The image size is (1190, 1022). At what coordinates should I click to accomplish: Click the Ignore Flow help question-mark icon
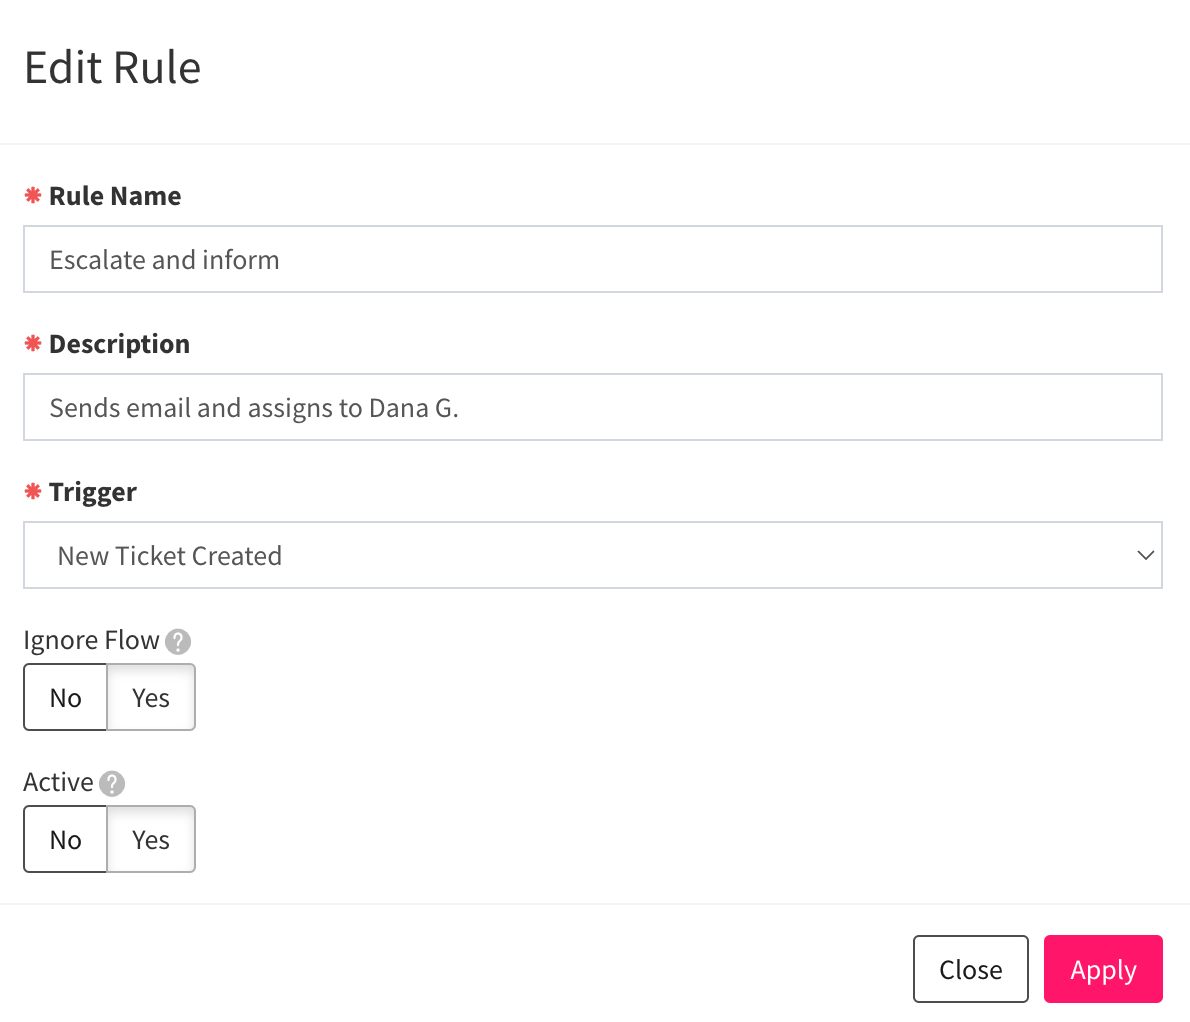tap(178, 642)
